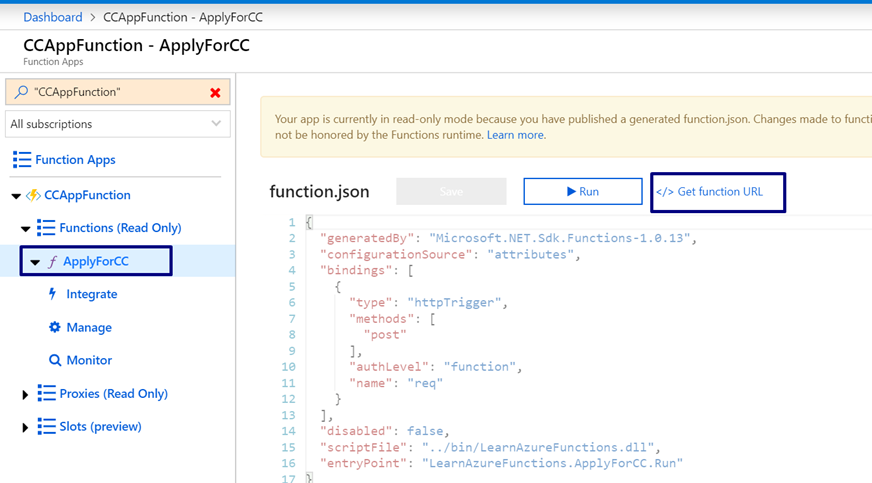Clear the "CCAppFunction" search with the red X
The width and height of the screenshot is (872, 483).
[x=215, y=93]
